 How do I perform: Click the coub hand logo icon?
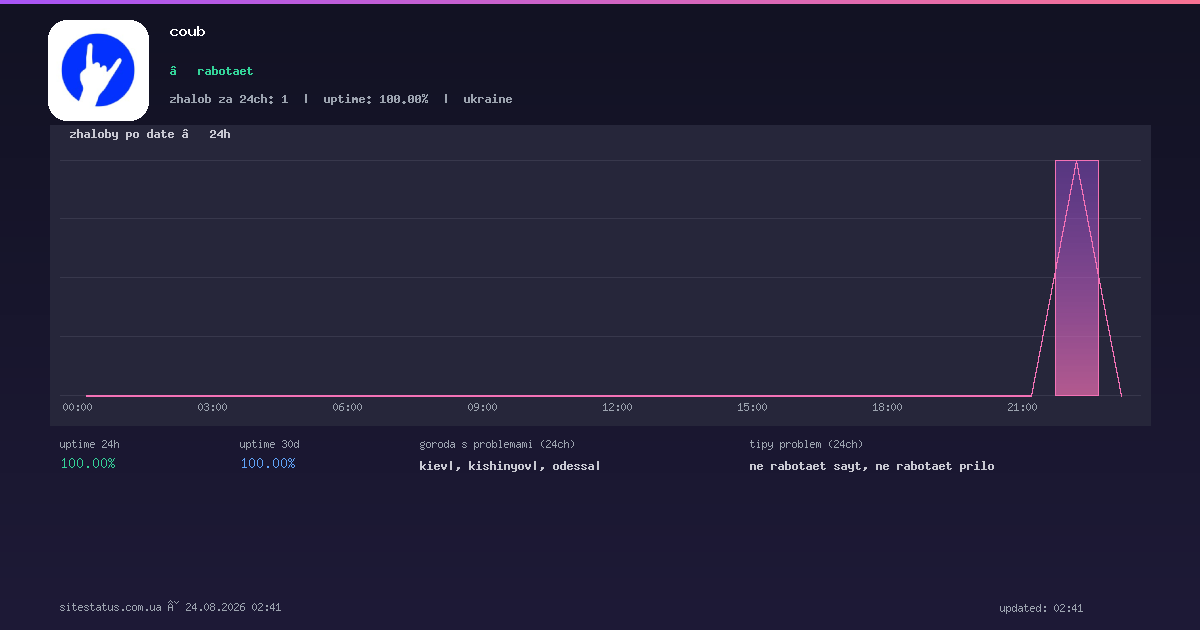click(98, 70)
